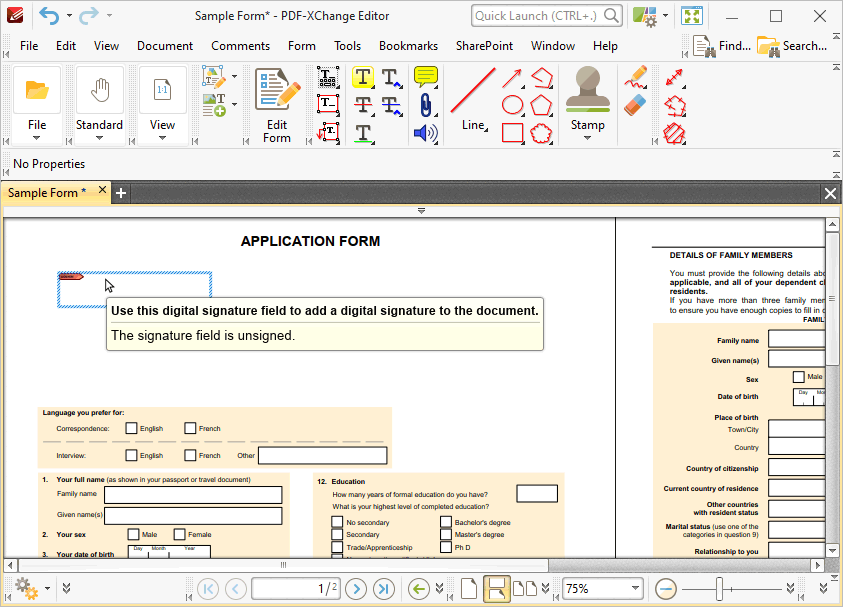Viewport: 843px width, 607px height.
Task: Select the Callout text tool
Action: point(327,132)
